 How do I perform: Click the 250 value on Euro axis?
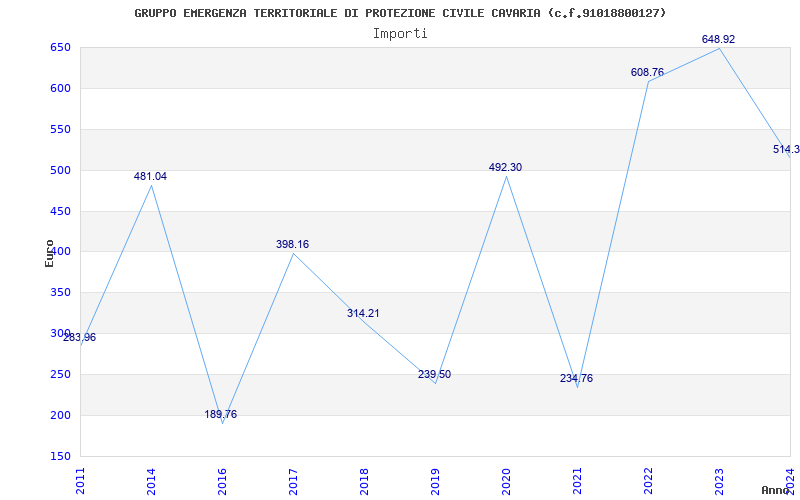click(x=60, y=374)
